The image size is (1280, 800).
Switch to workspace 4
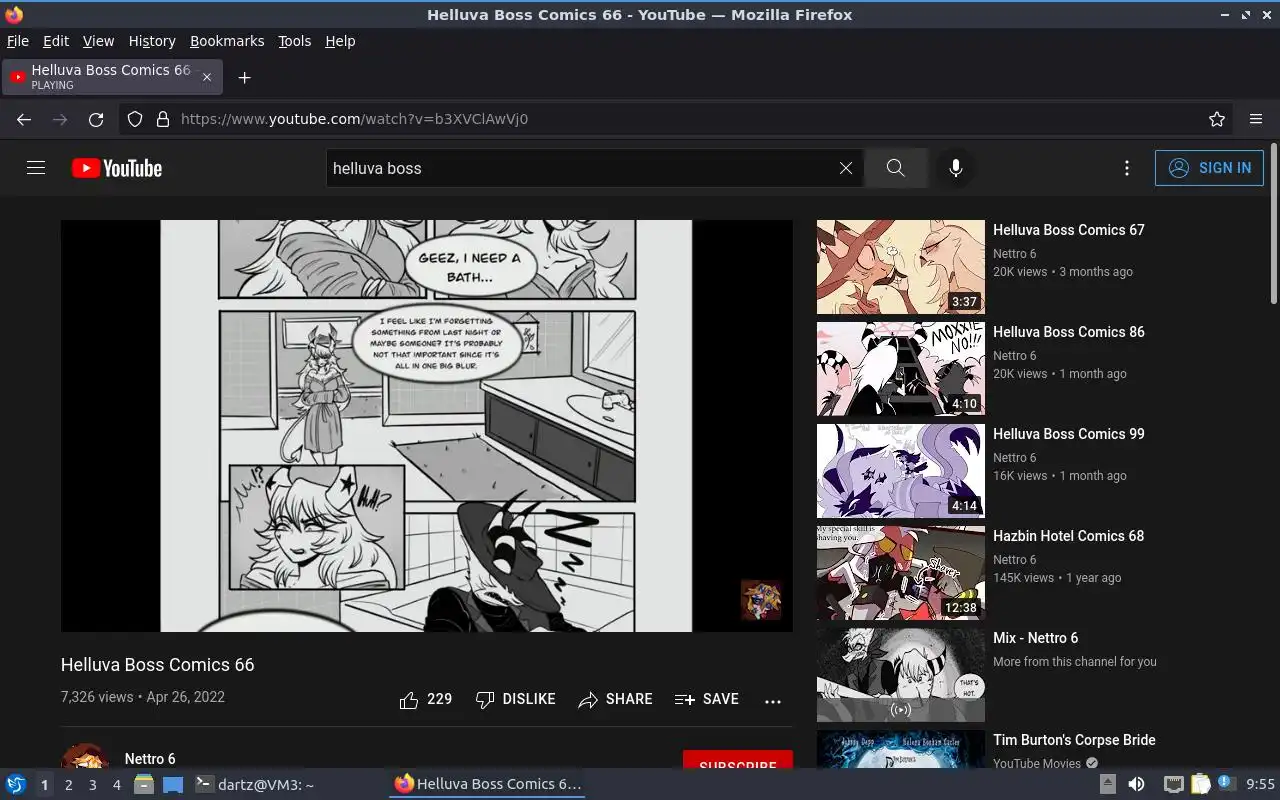[x=116, y=785]
